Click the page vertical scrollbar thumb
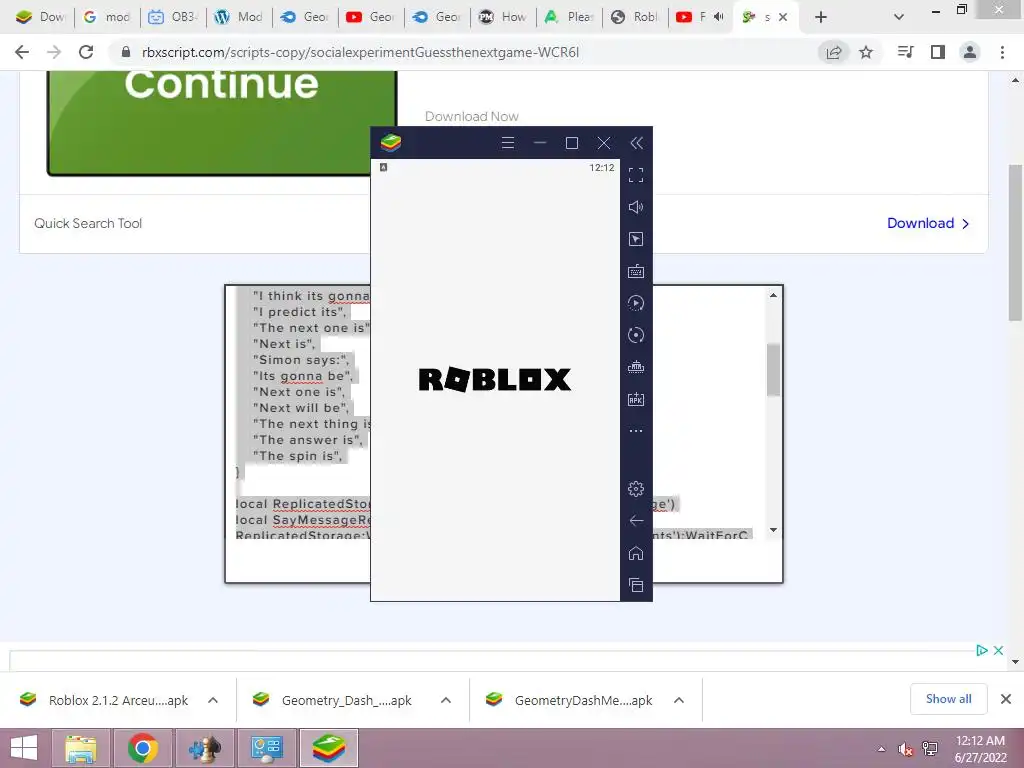The image size is (1024, 768). pos(1015,242)
